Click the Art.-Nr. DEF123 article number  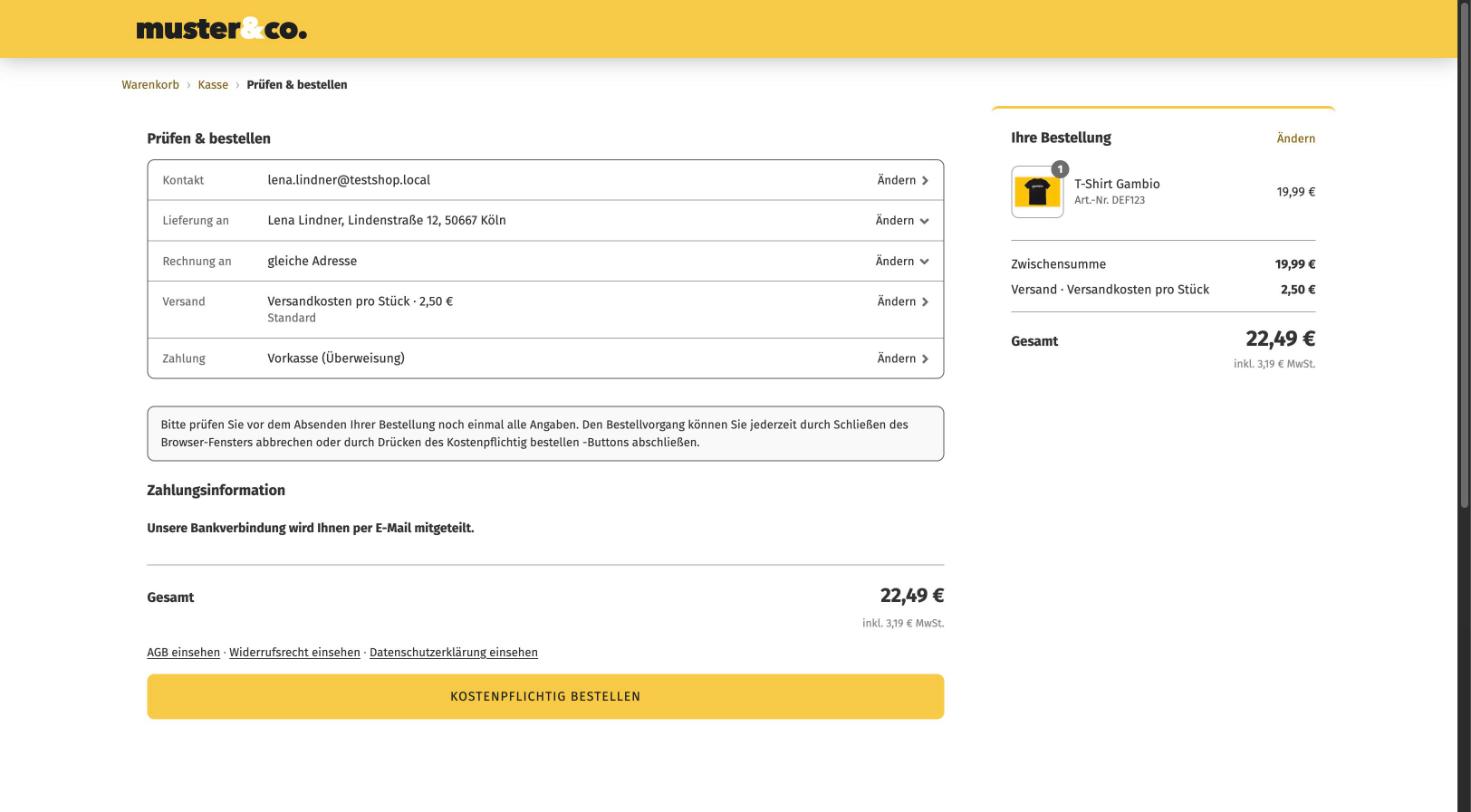point(1110,200)
